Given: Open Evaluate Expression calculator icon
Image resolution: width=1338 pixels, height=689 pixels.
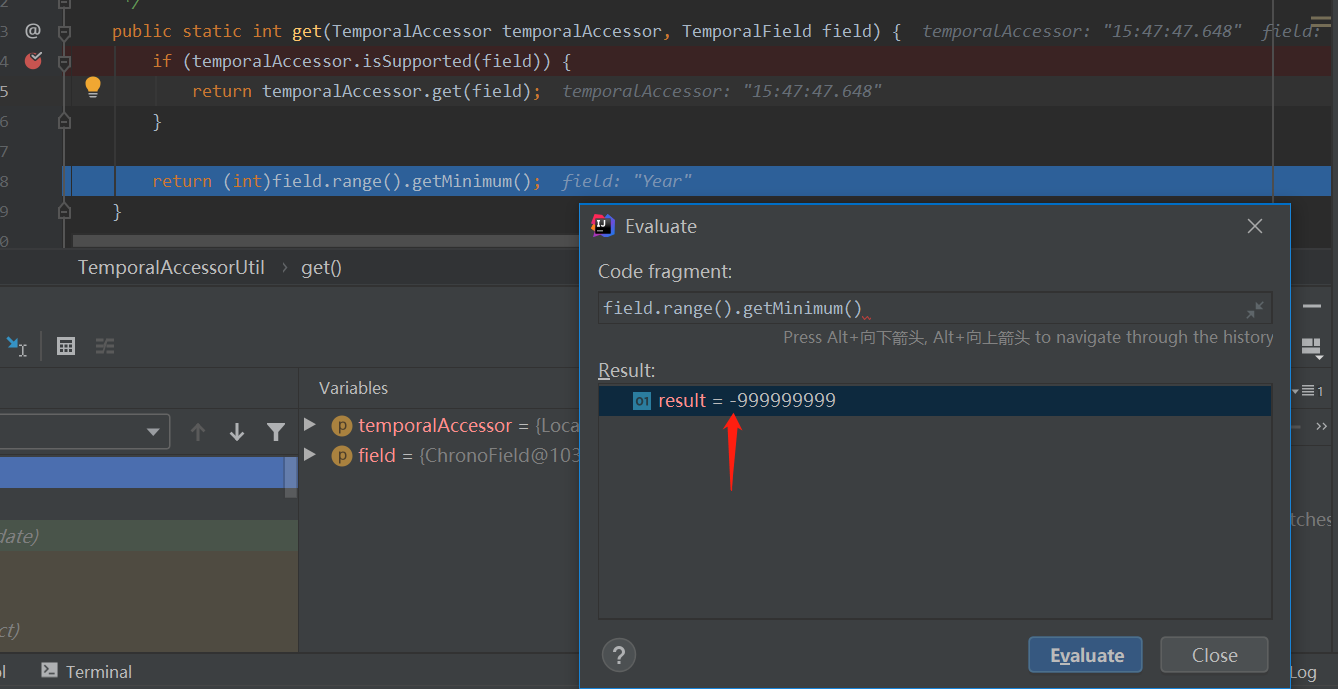Looking at the screenshot, I should point(66,346).
